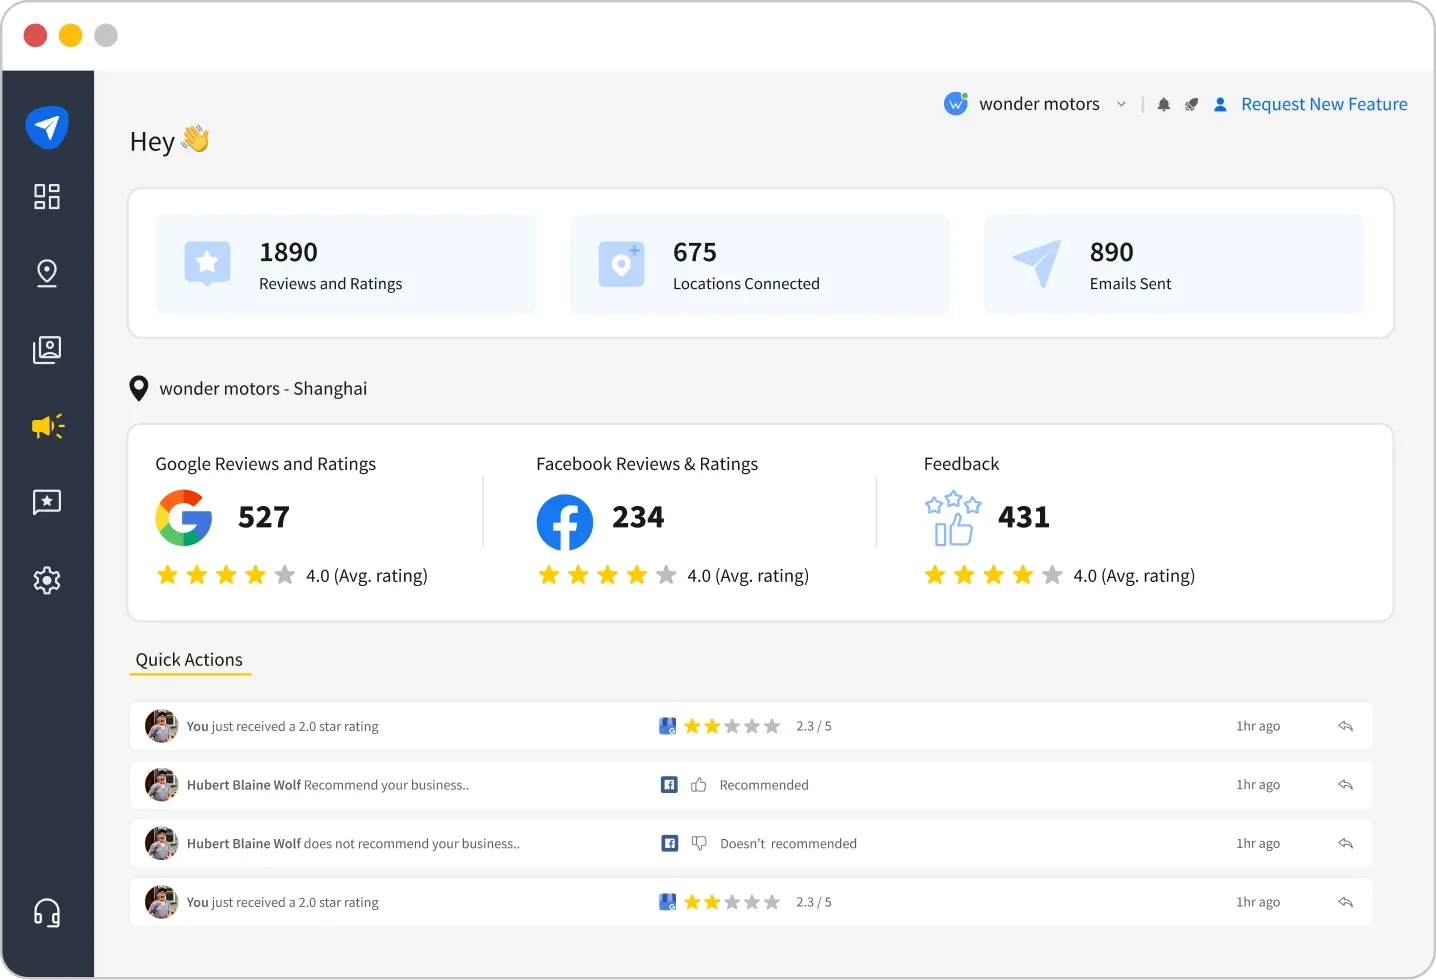
Task: Switch to the Quick Actions tab
Action: (189, 660)
